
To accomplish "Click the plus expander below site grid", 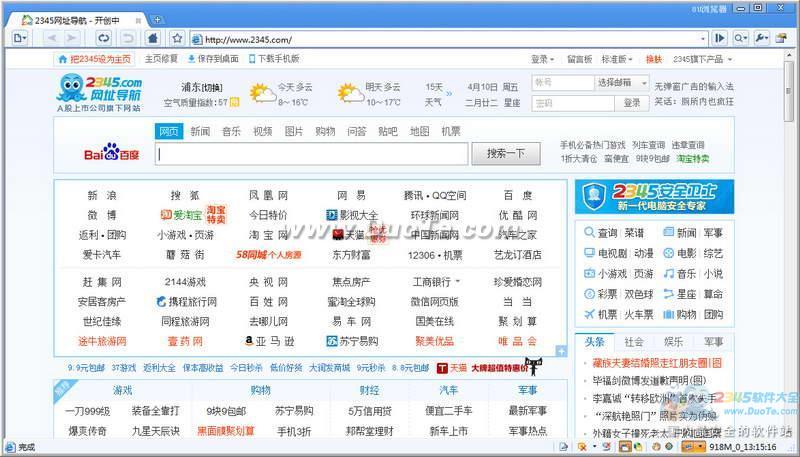I will click(x=561, y=351).
